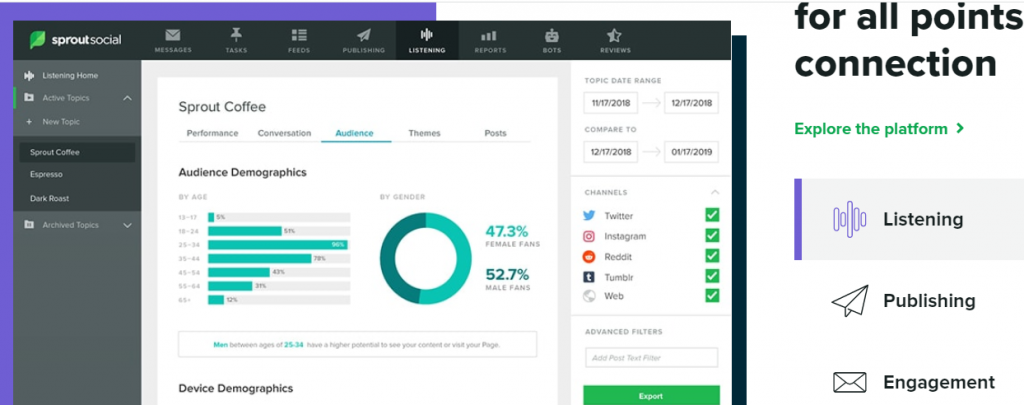Click the gender donut chart
Image resolution: width=1024 pixels, height=405 pixels.
click(425, 258)
